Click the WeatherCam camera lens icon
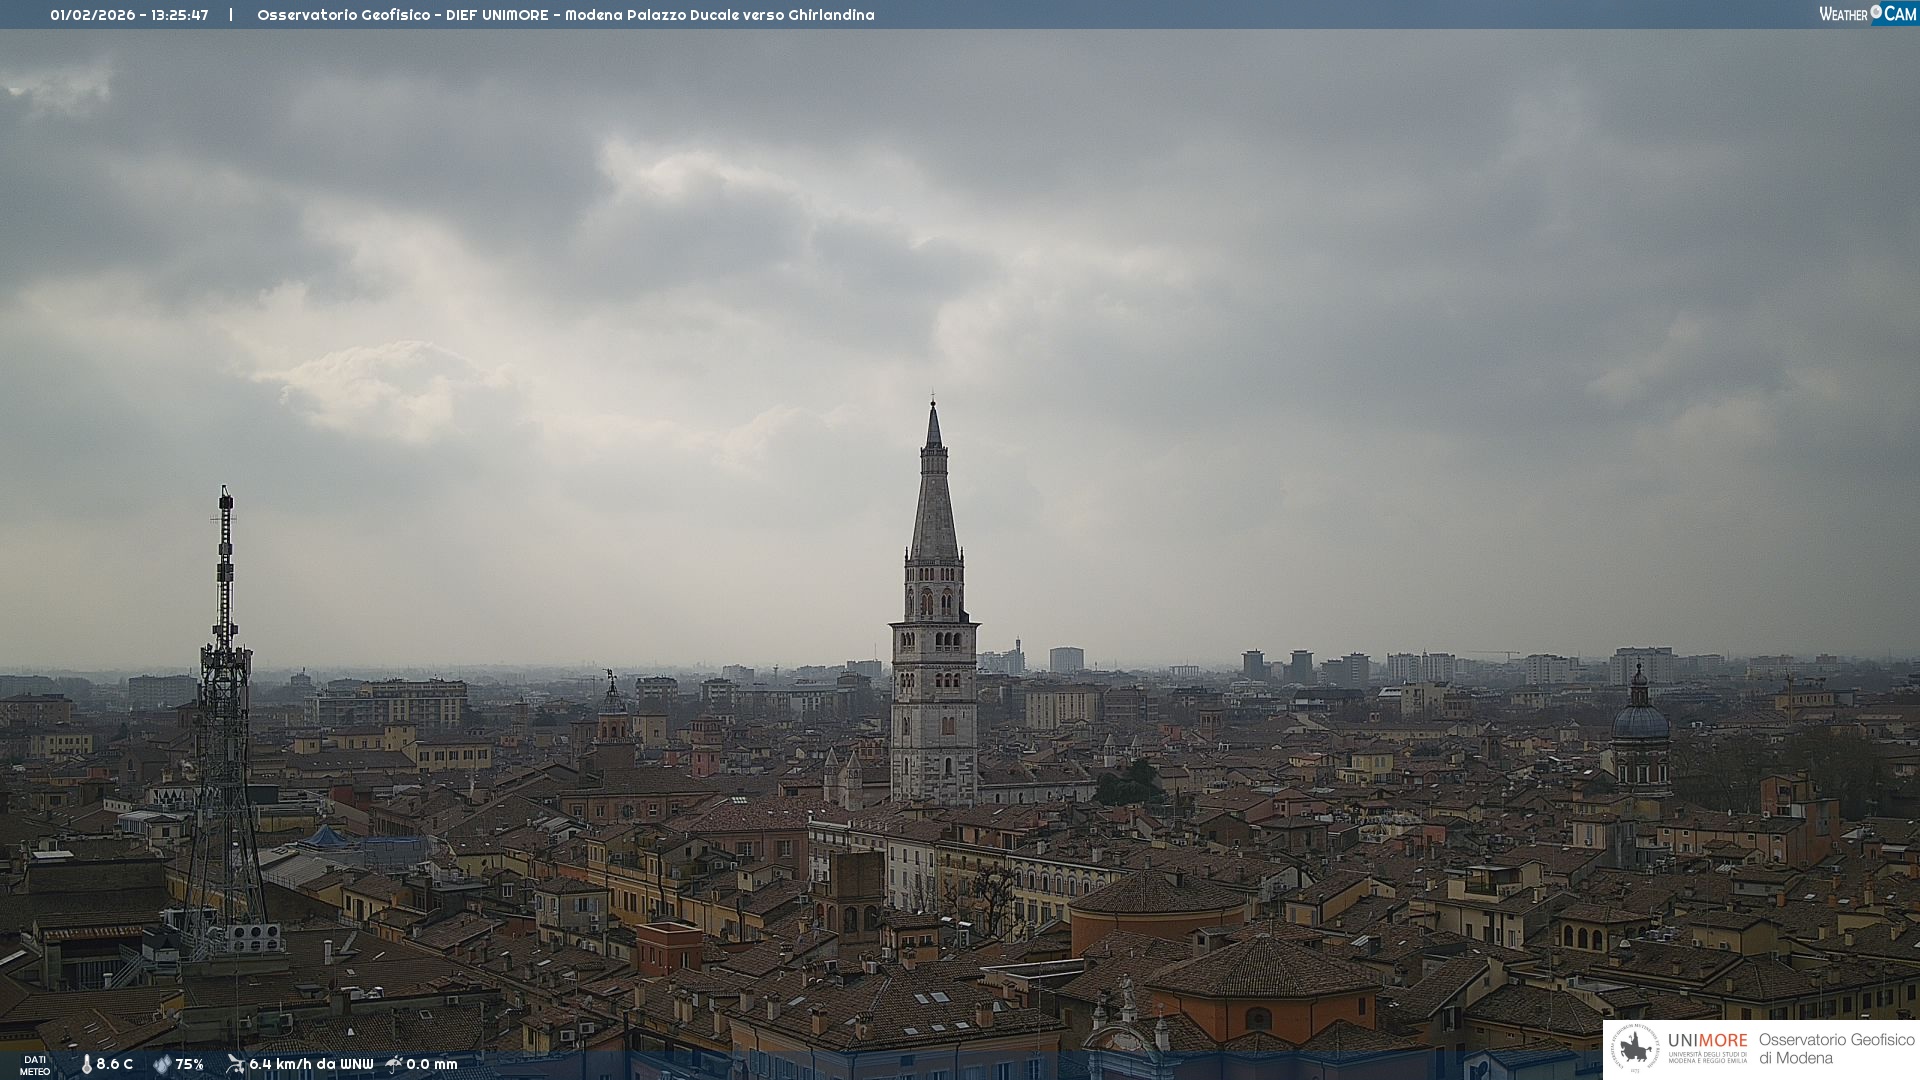Screen dimensions: 1920x1080 (1876, 12)
